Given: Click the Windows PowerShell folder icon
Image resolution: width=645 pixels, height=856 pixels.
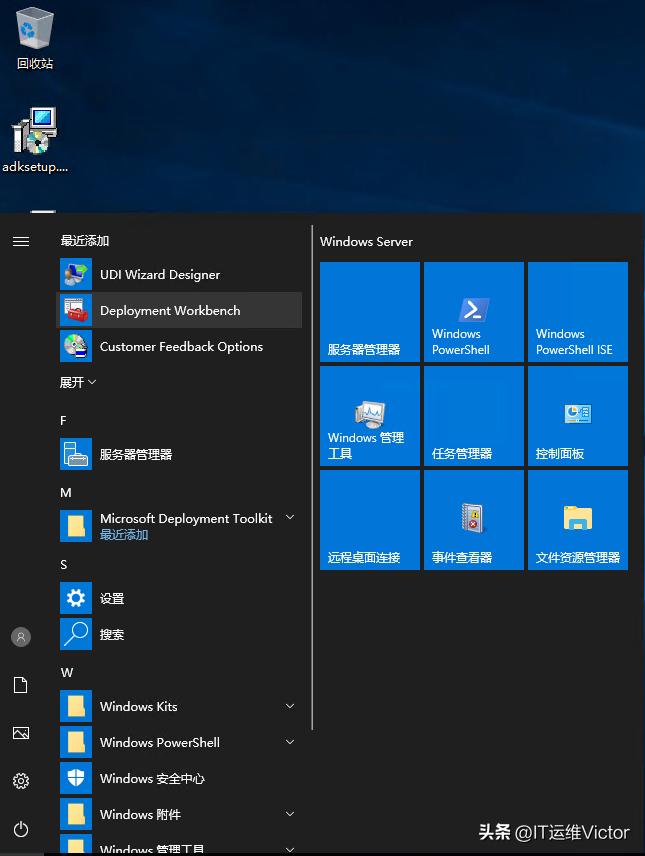Looking at the screenshot, I should 76,742.
